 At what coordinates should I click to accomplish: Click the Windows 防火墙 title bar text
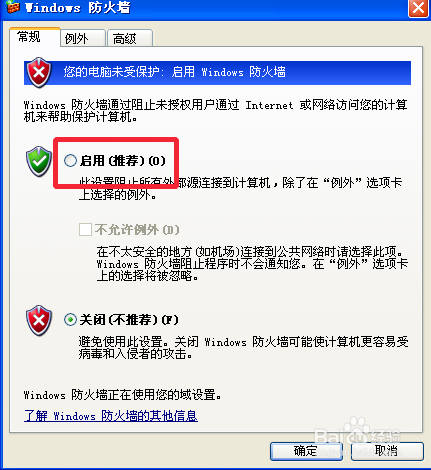78,7
